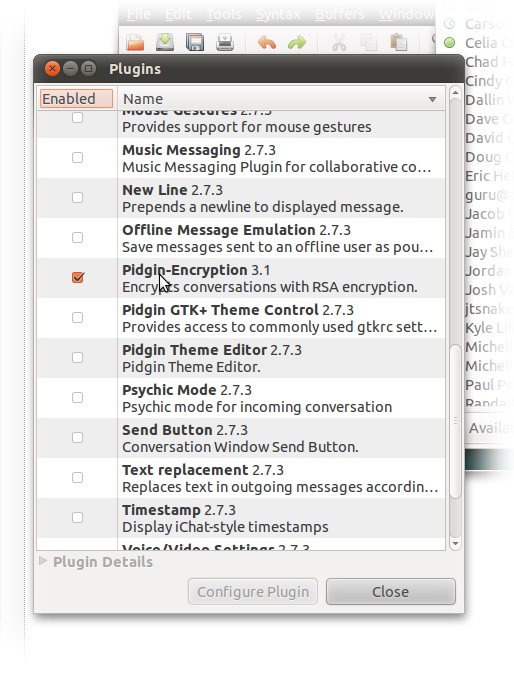Click the Undo arrow icon
The width and height of the screenshot is (514, 674).
(267, 43)
